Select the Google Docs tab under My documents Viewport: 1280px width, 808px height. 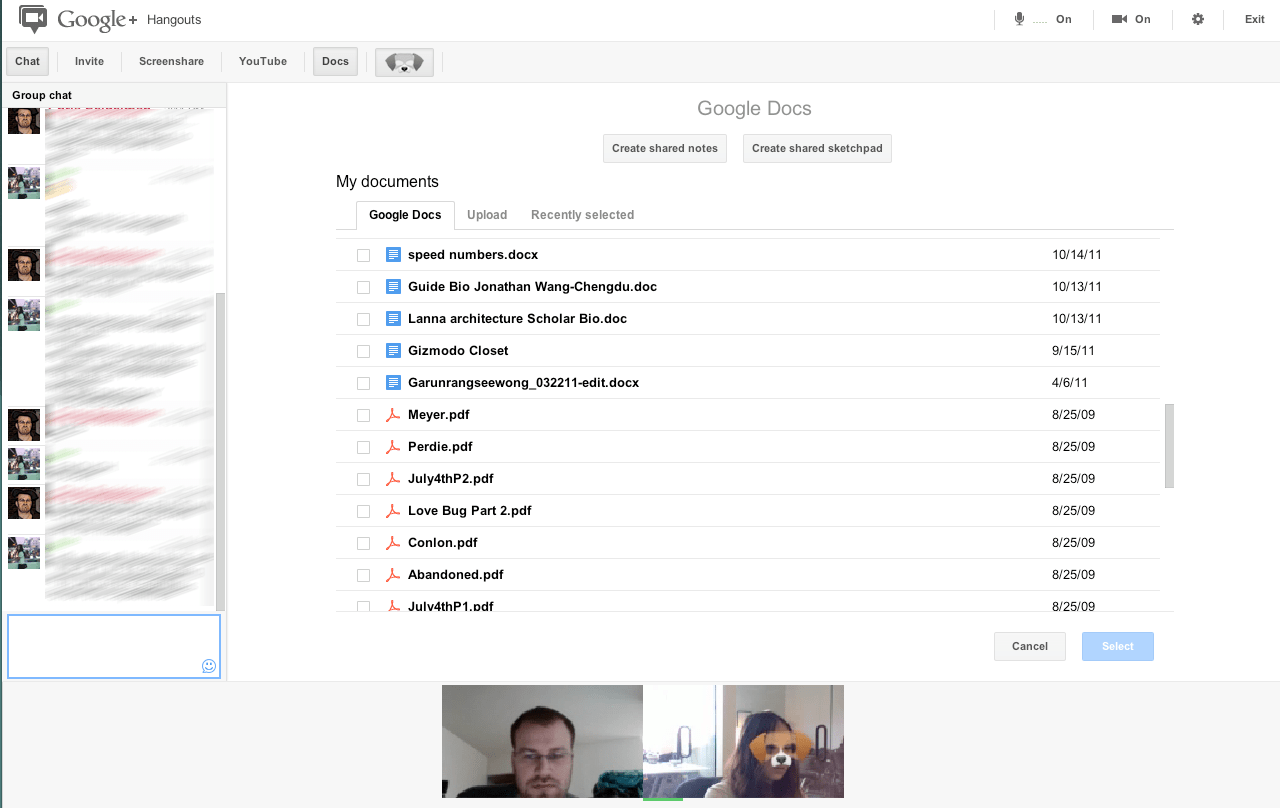tap(405, 215)
